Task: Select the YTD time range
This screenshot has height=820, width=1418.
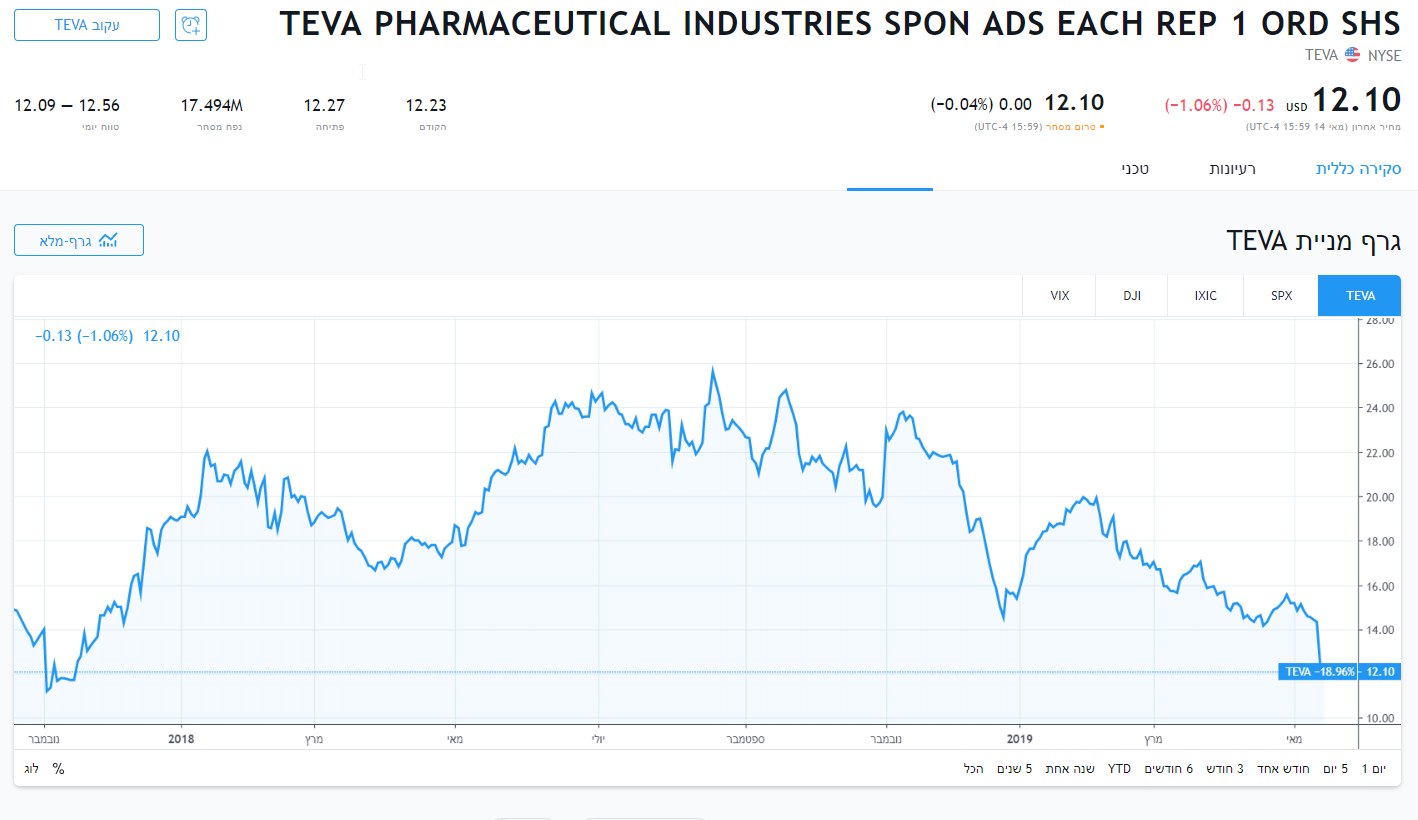Action: click(1119, 769)
